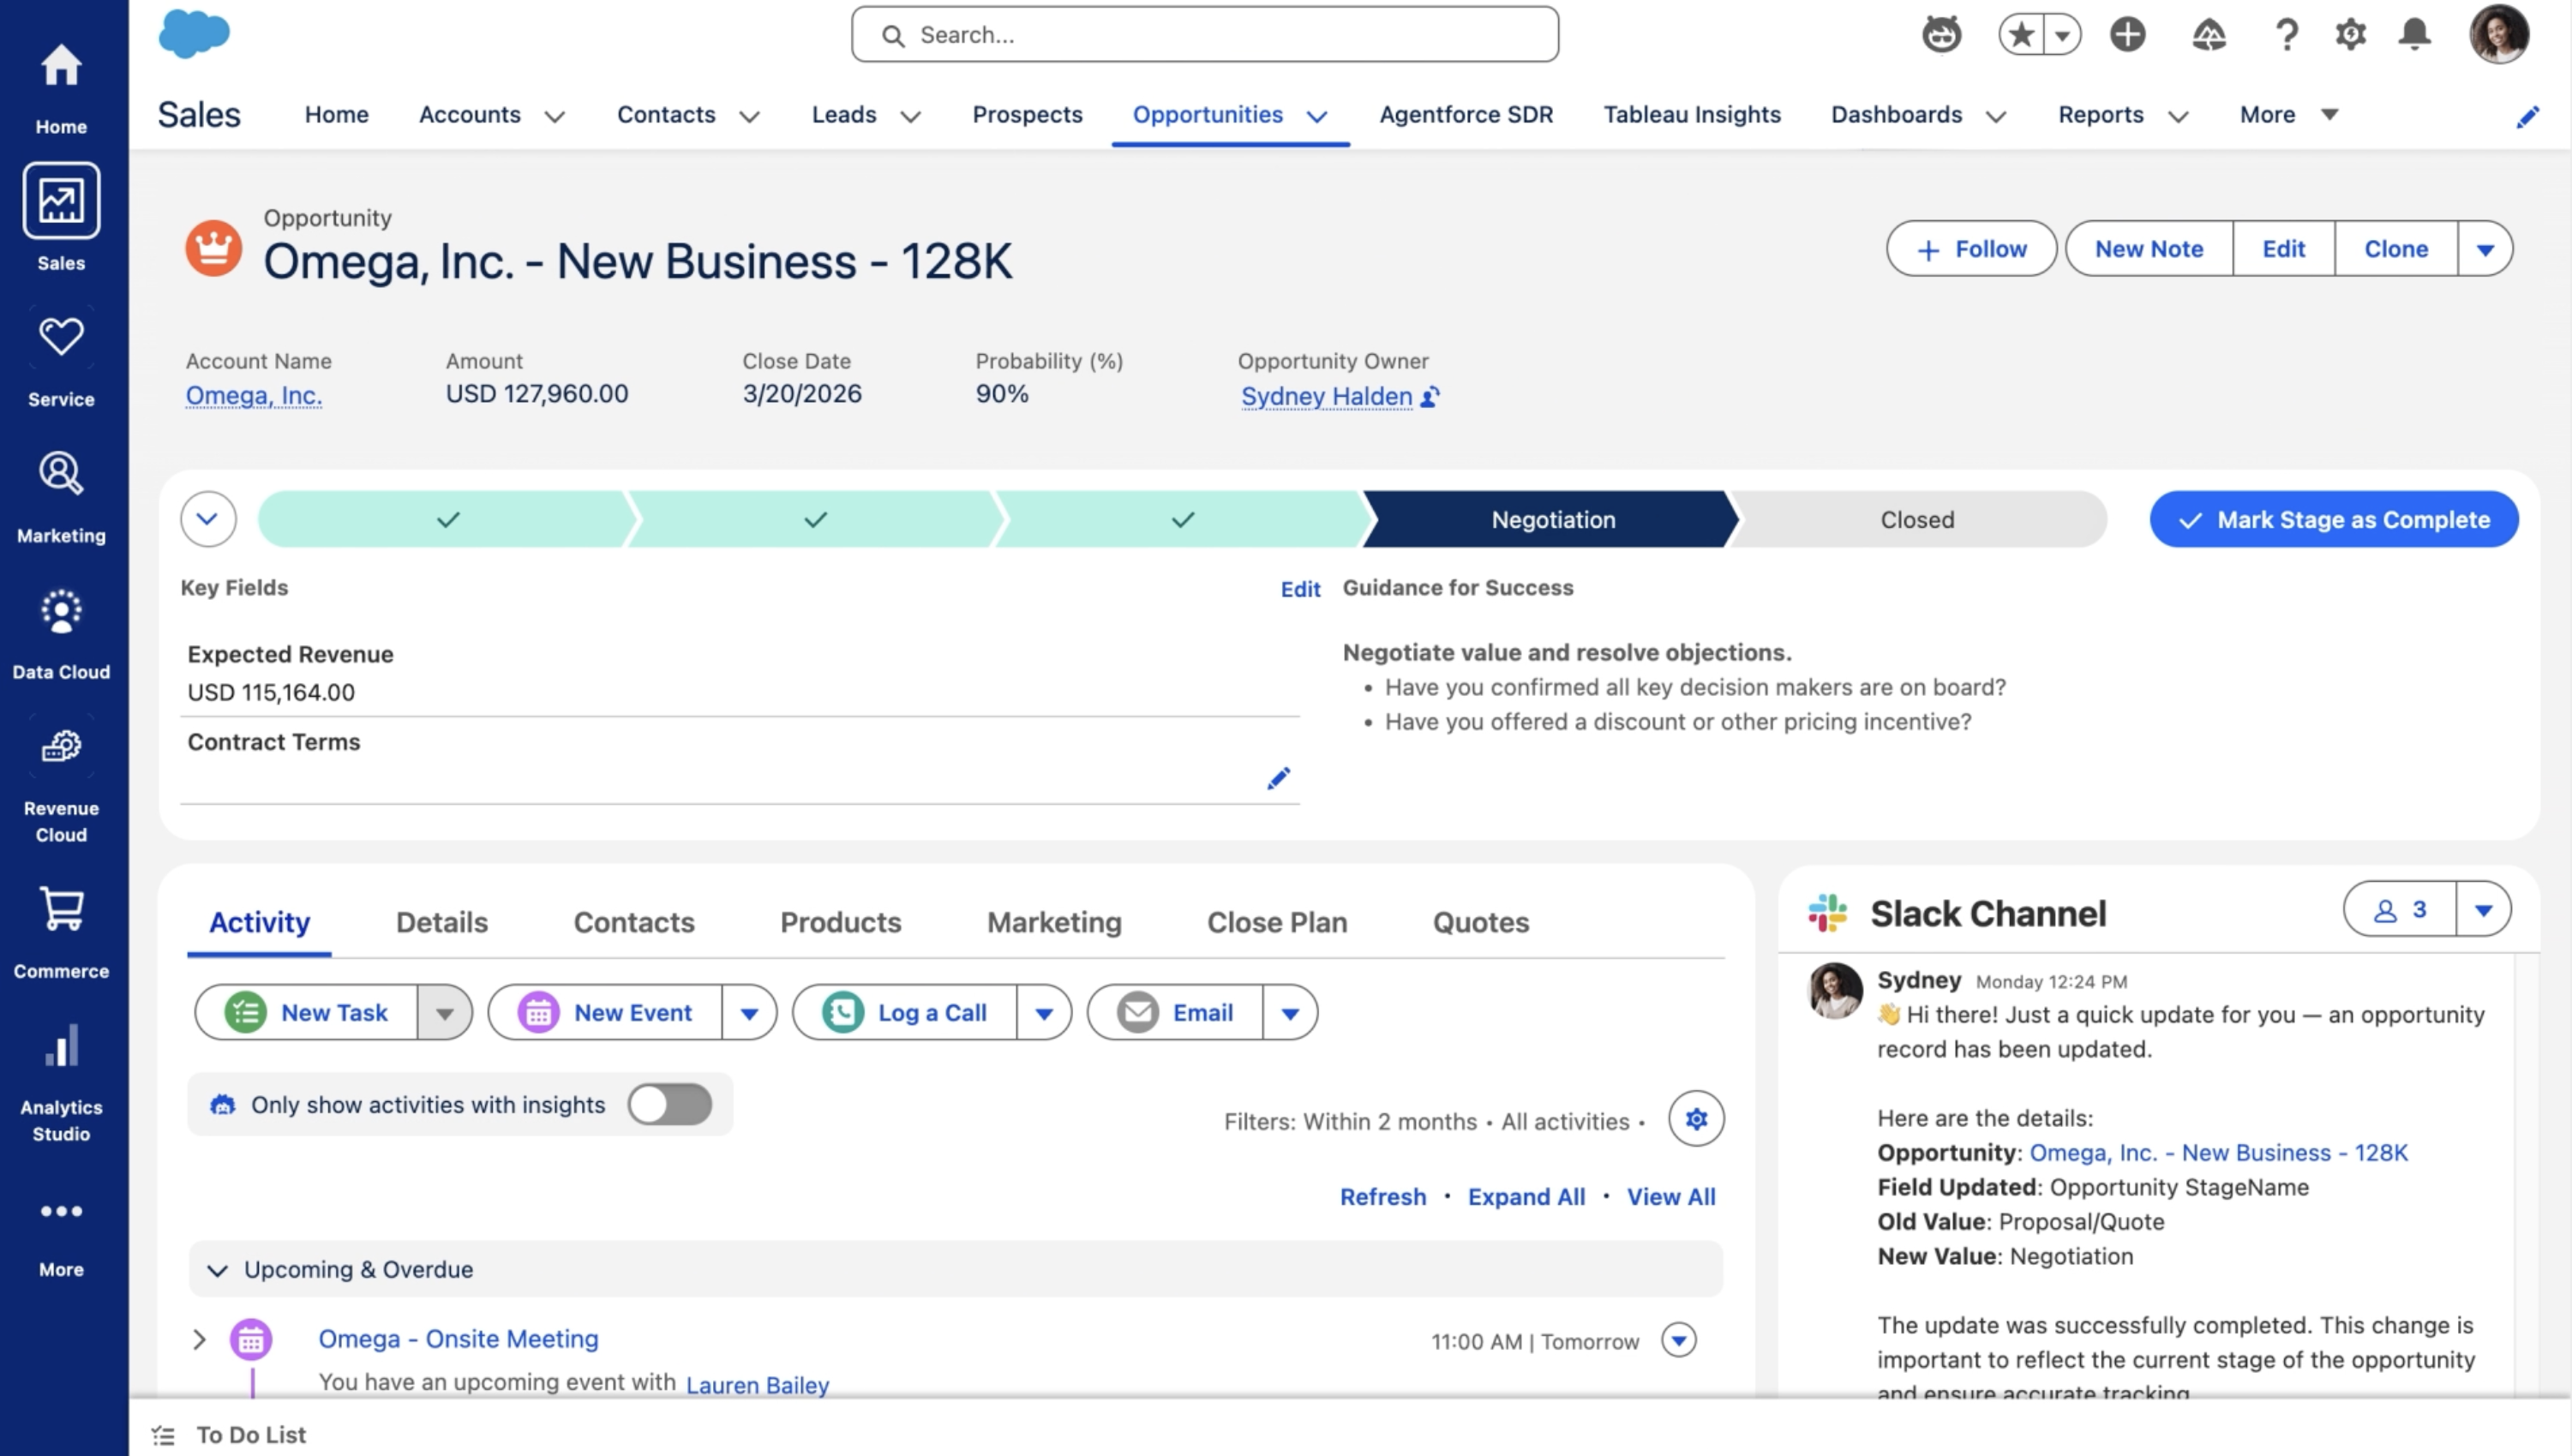Select Service in the left sidebar
2572x1456 pixels.
click(61, 355)
